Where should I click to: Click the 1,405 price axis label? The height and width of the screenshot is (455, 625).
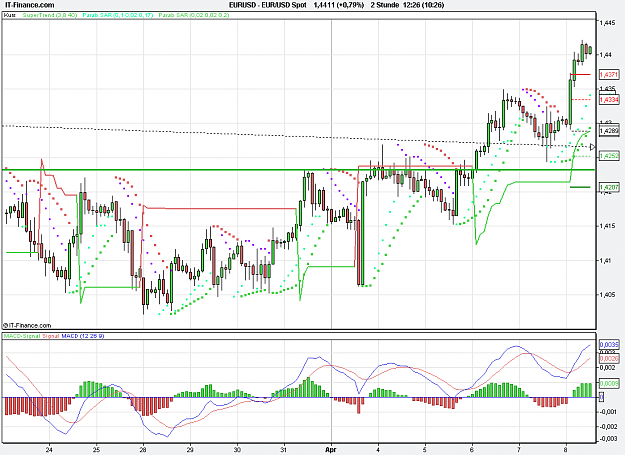click(607, 294)
